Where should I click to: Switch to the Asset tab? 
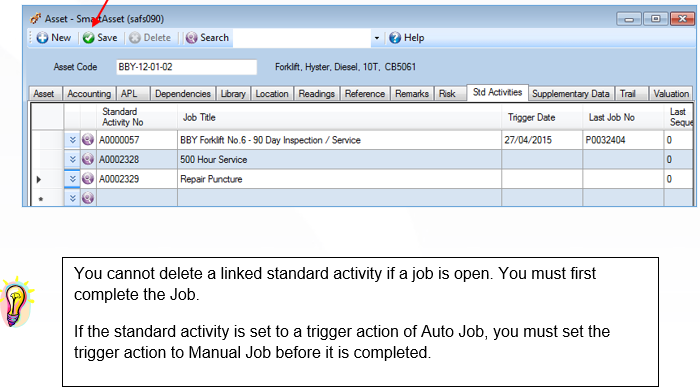tap(44, 94)
